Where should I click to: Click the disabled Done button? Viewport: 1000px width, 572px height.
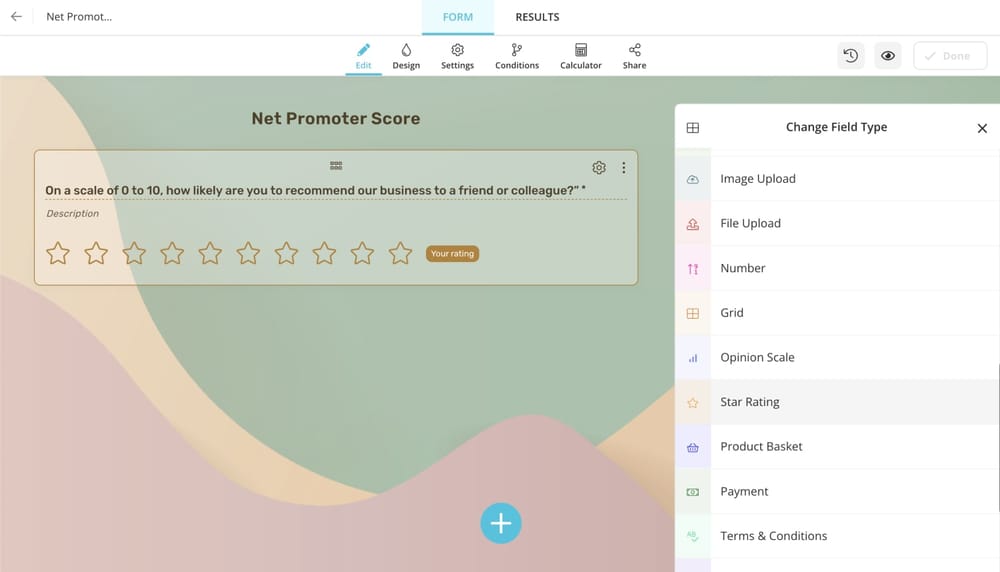pos(949,56)
